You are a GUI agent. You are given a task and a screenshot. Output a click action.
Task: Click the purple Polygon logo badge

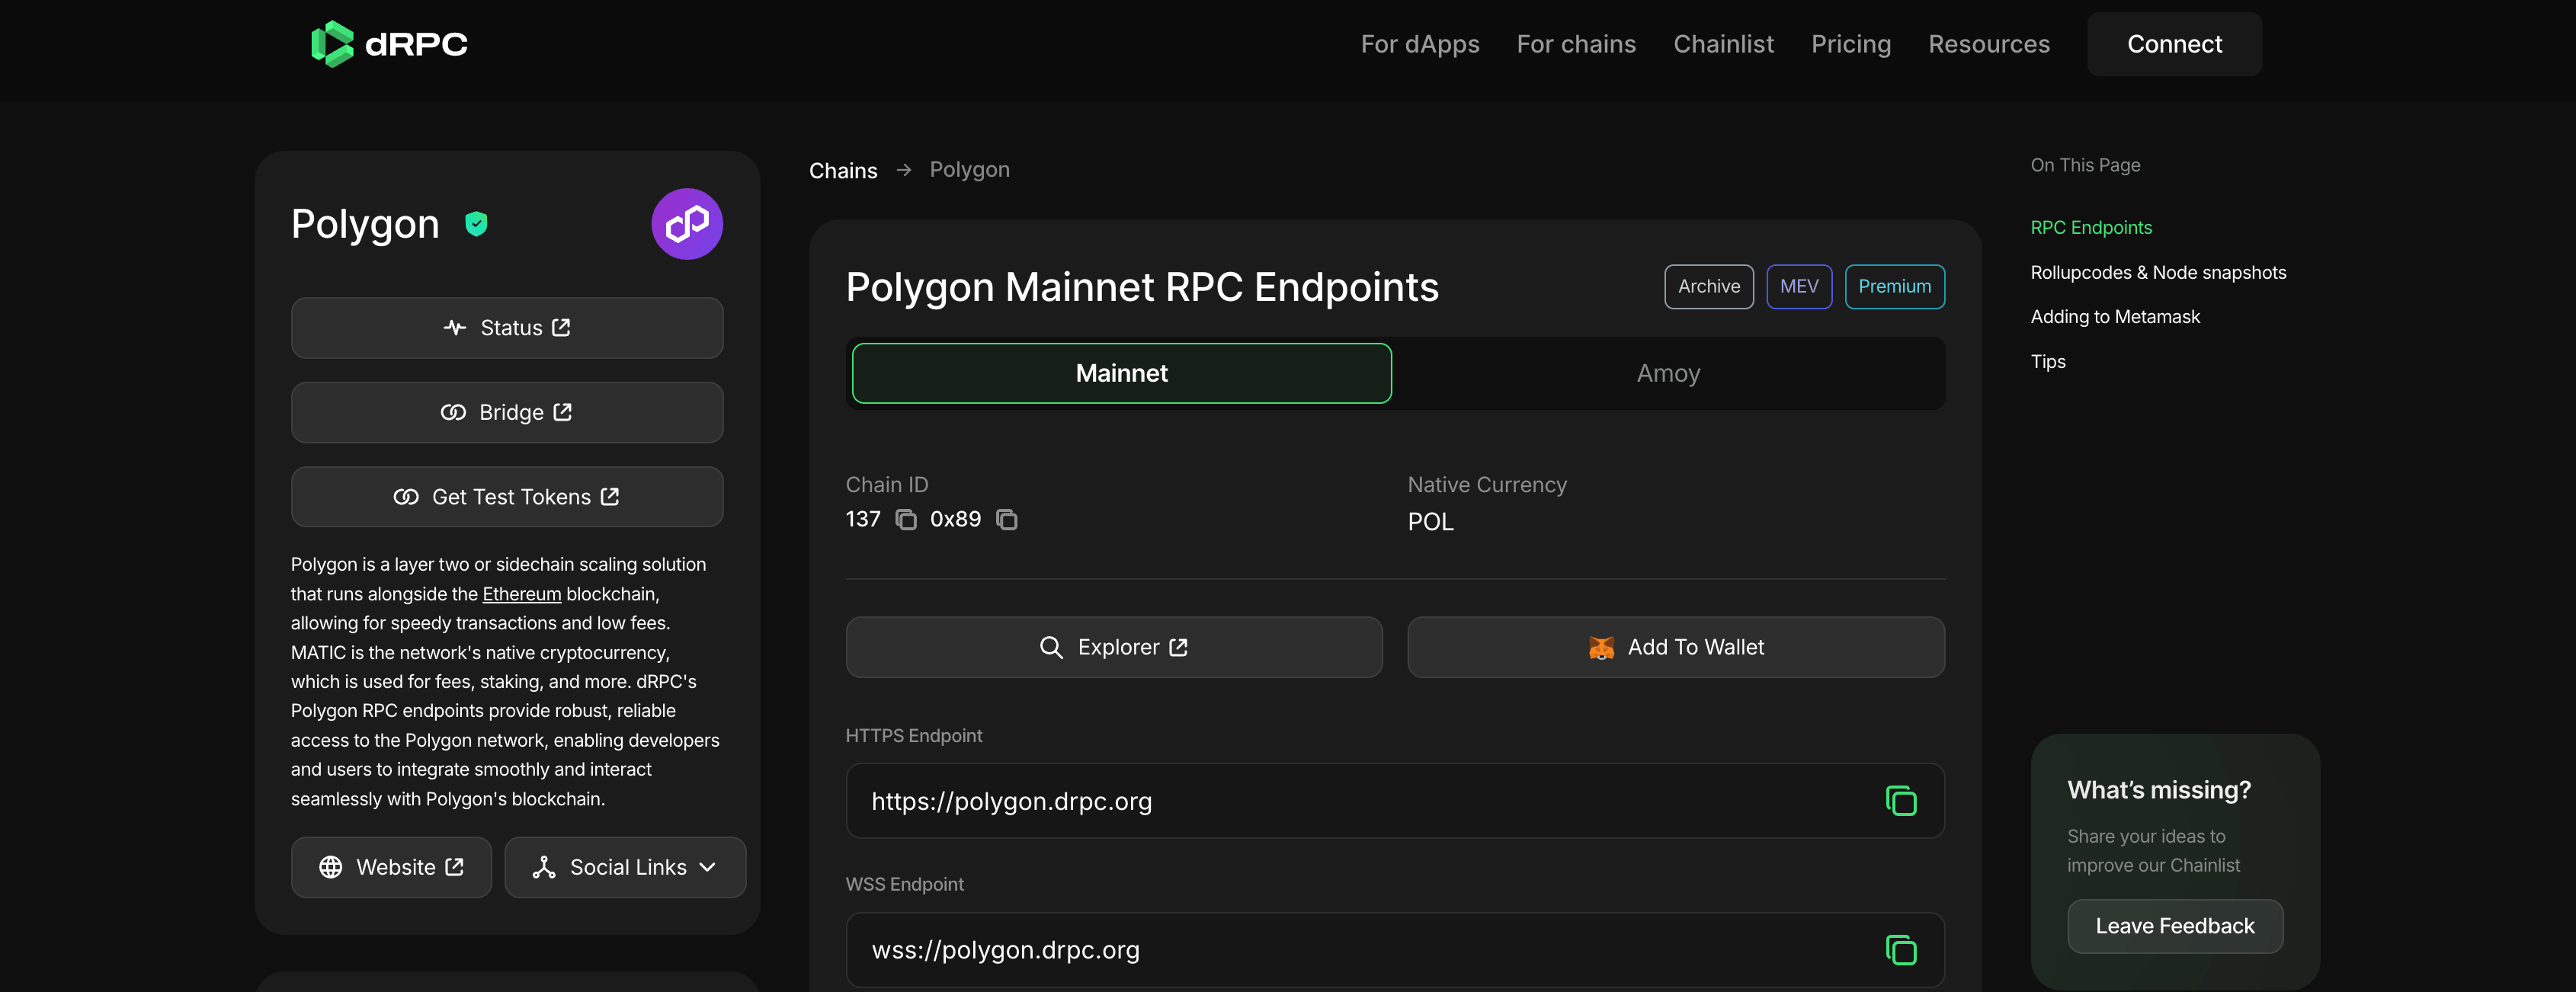[x=687, y=224]
